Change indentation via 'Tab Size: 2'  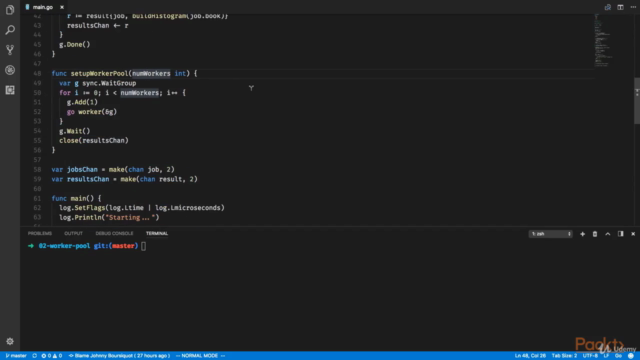click(564, 356)
